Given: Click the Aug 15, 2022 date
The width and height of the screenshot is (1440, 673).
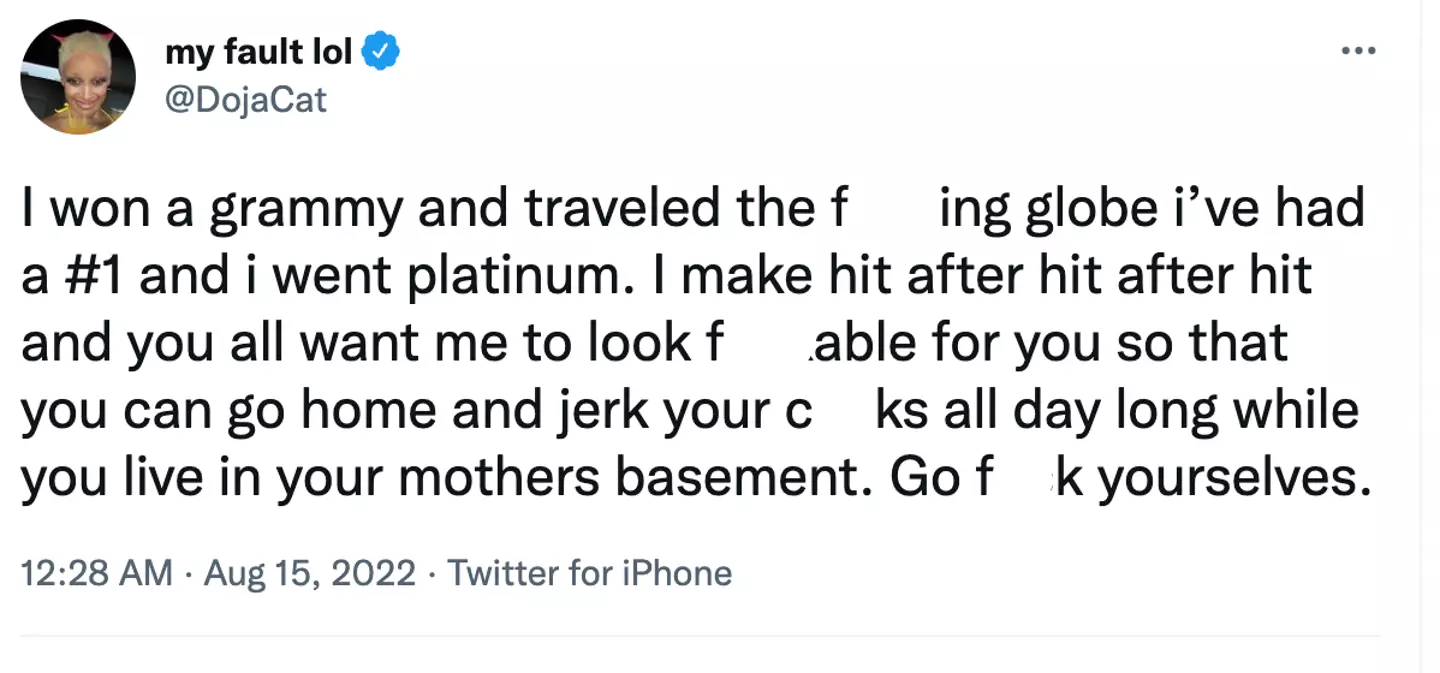Looking at the screenshot, I should click(309, 573).
